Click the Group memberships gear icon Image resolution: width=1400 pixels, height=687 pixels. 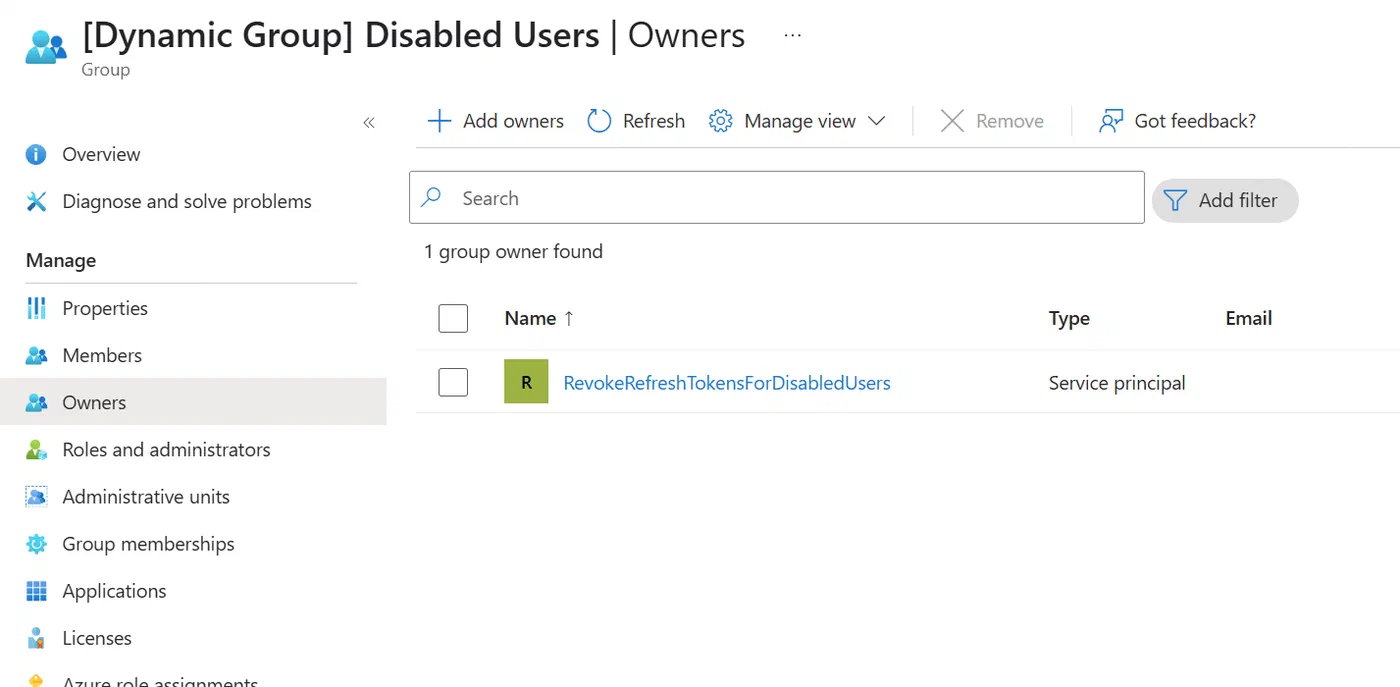(x=37, y=543)
